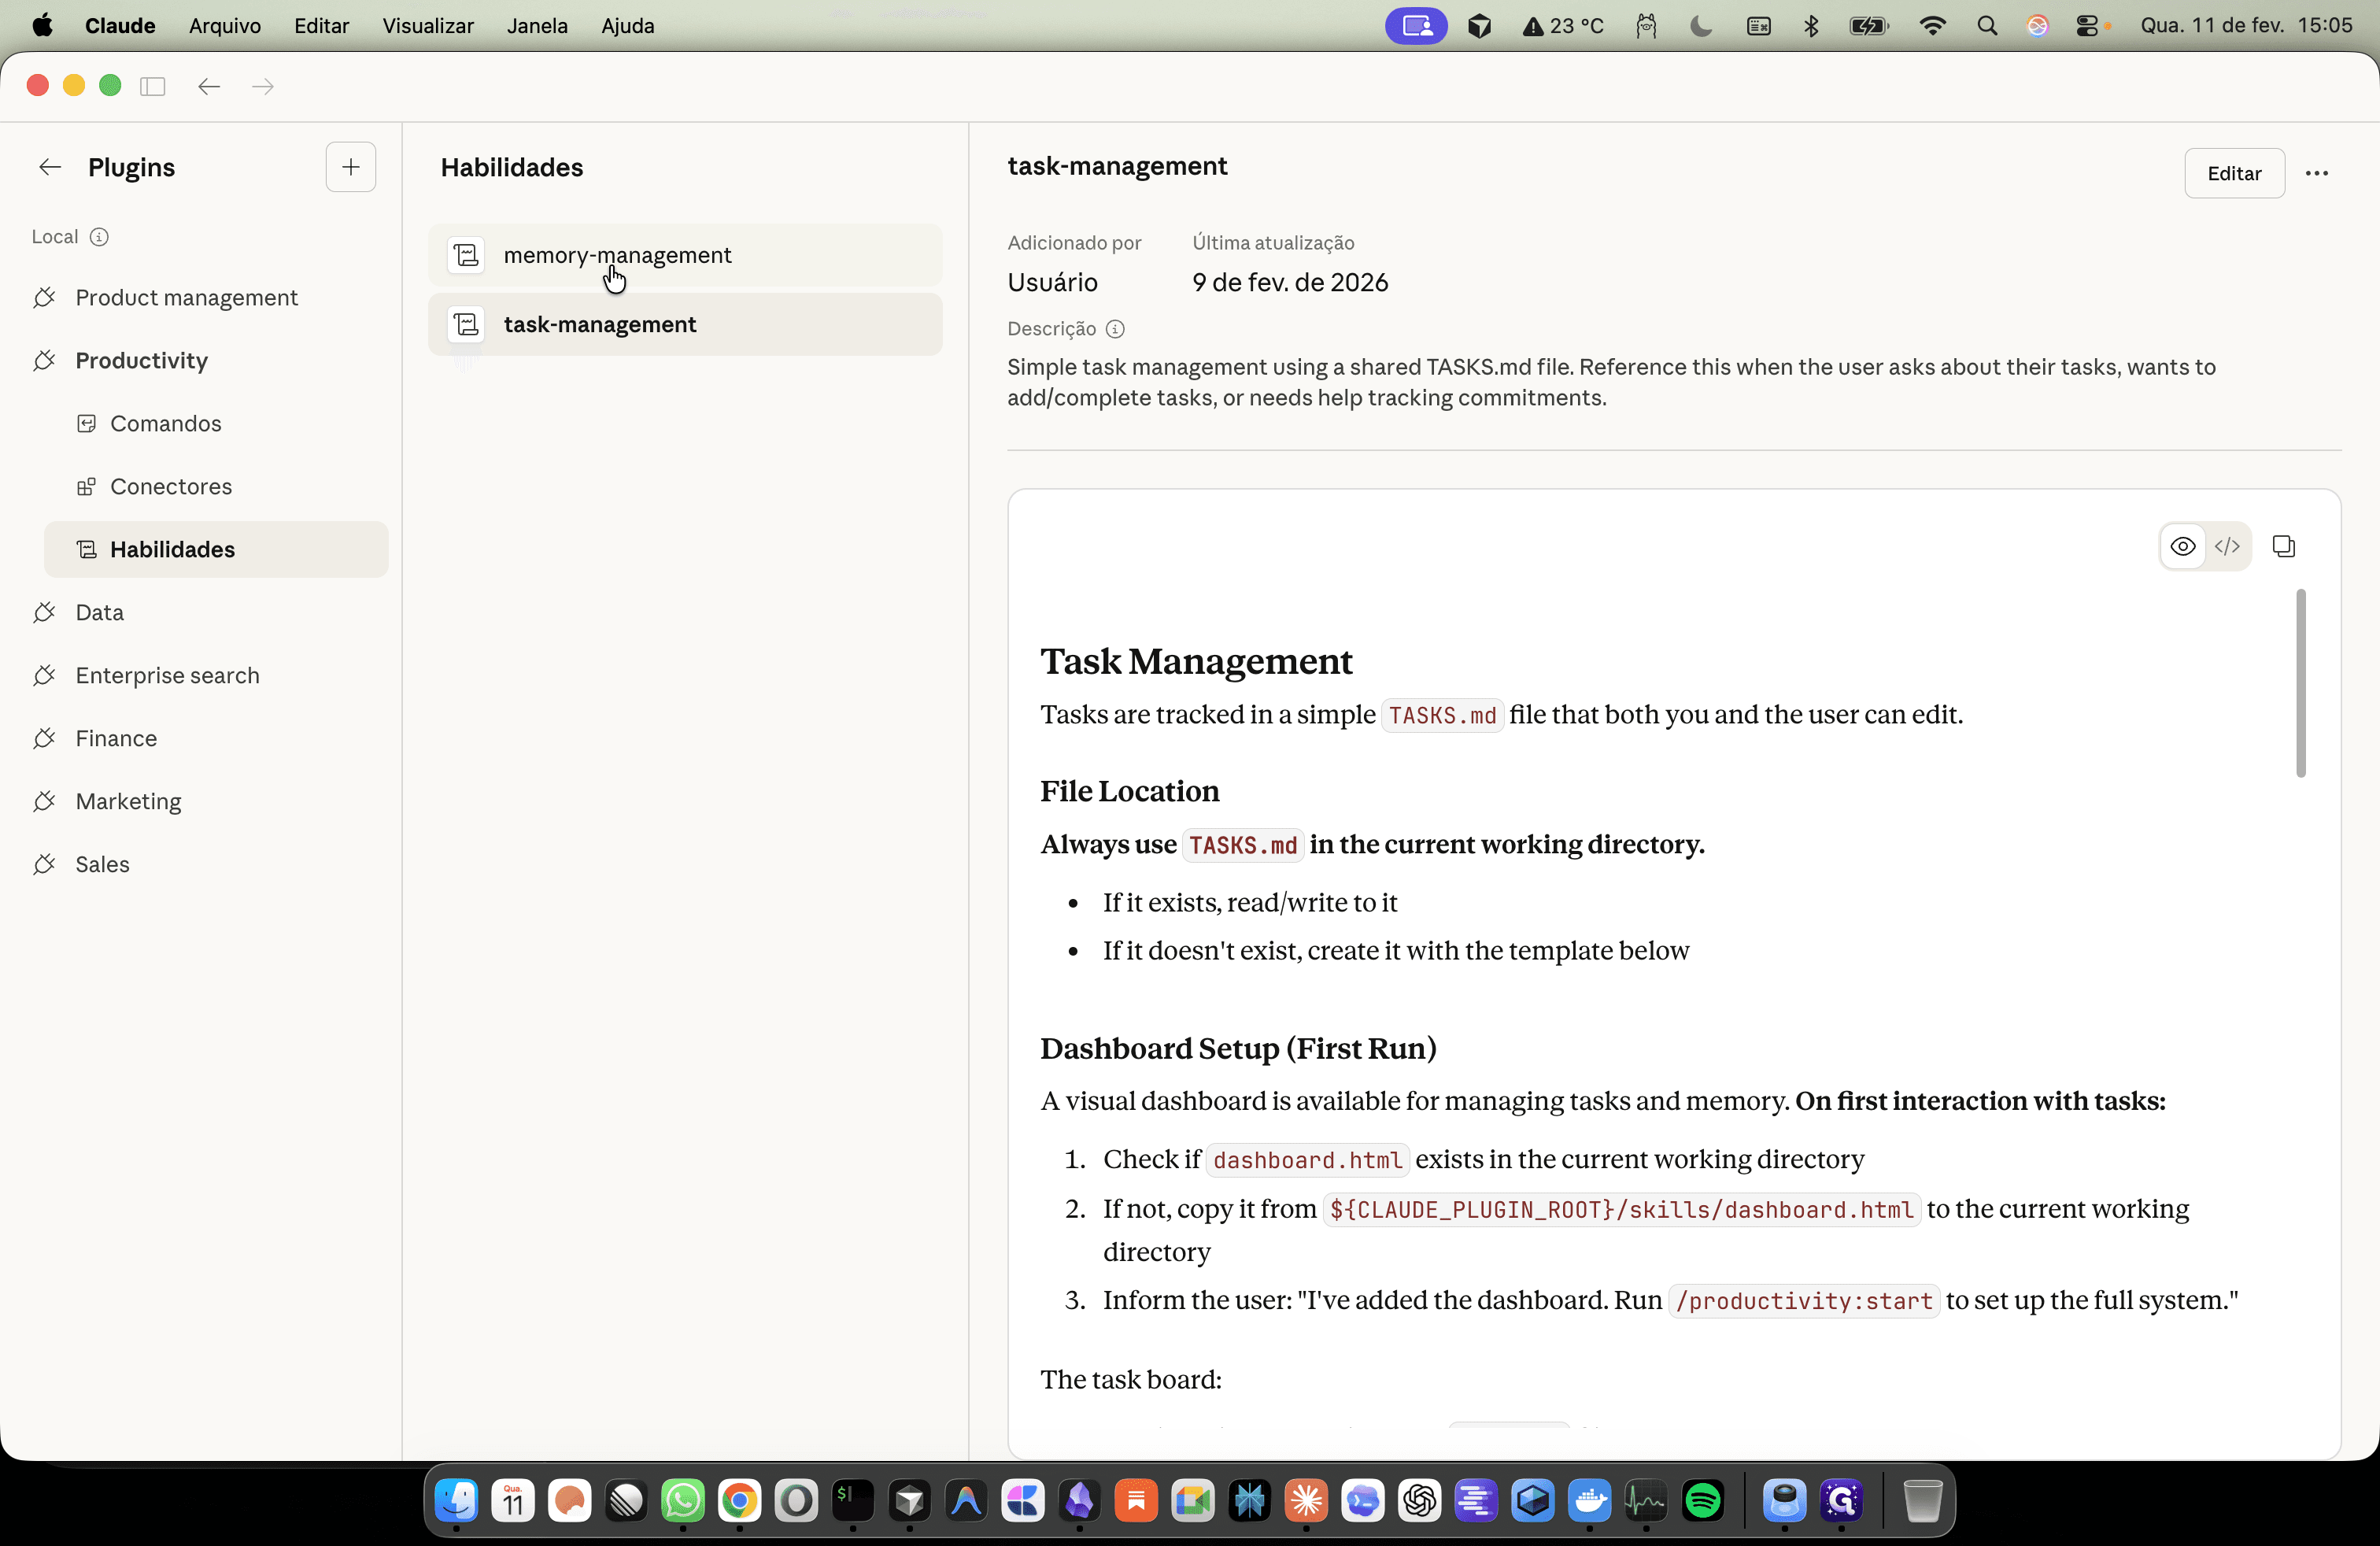Image resolution: width=2380 pixels, height=1546 pixels.
Task: Open the Ajuda menu
Action: point(627,25)
